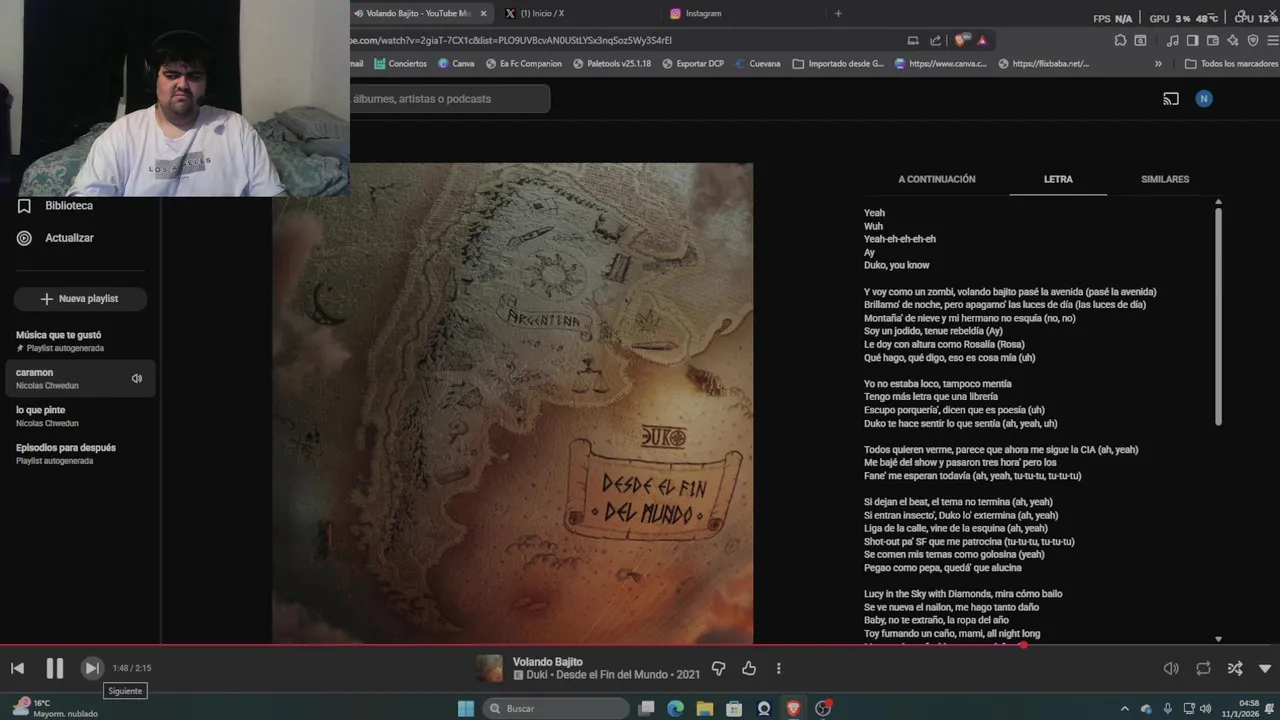Image resolution: width=1280 pixels, height=720 pixels.
Task: Open the Windows Start menu
Action: (466, 708)
